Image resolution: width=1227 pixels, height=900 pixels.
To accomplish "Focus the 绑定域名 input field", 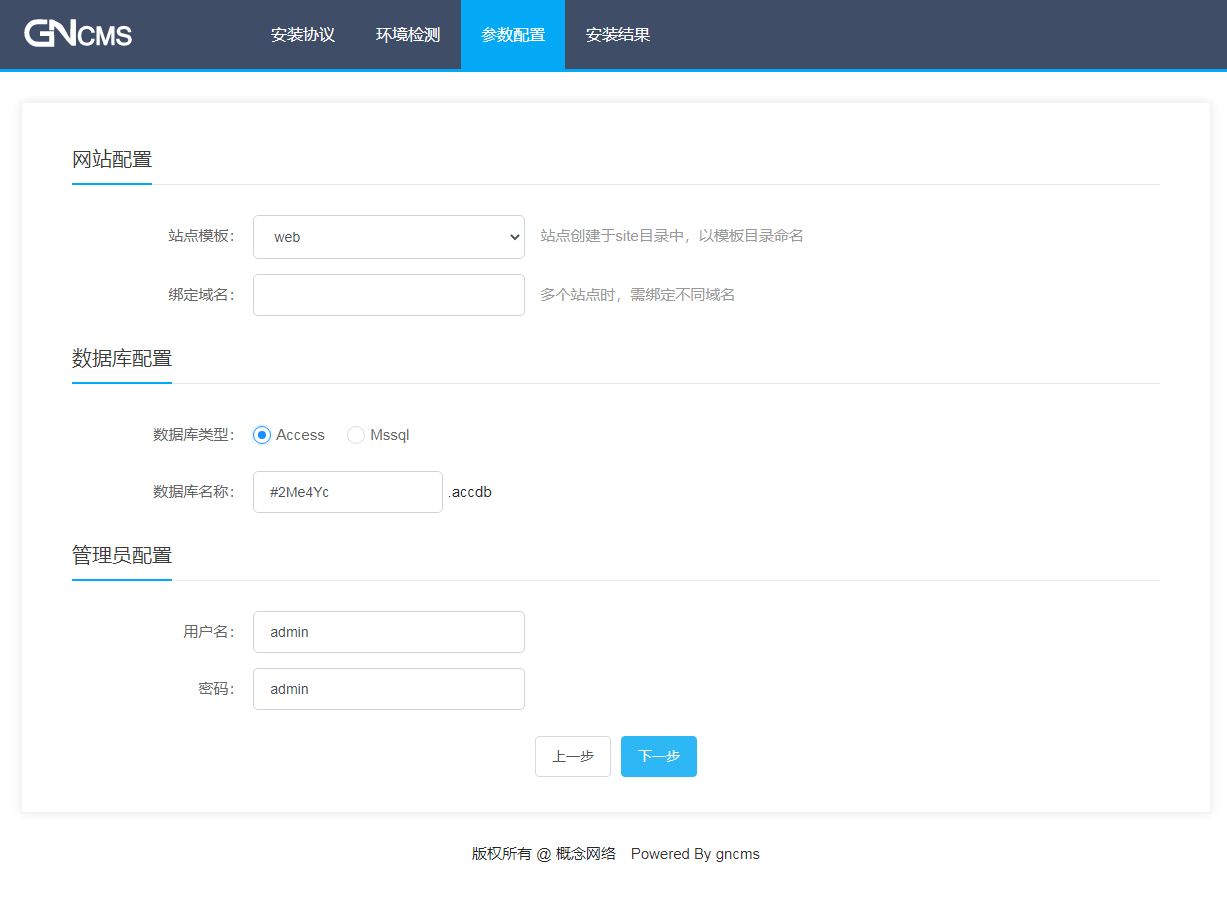I will click(389, 295).
